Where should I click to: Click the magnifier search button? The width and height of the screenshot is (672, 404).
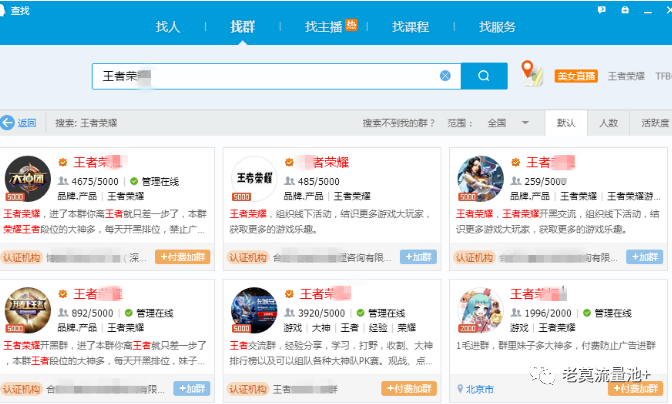(484, 76)
